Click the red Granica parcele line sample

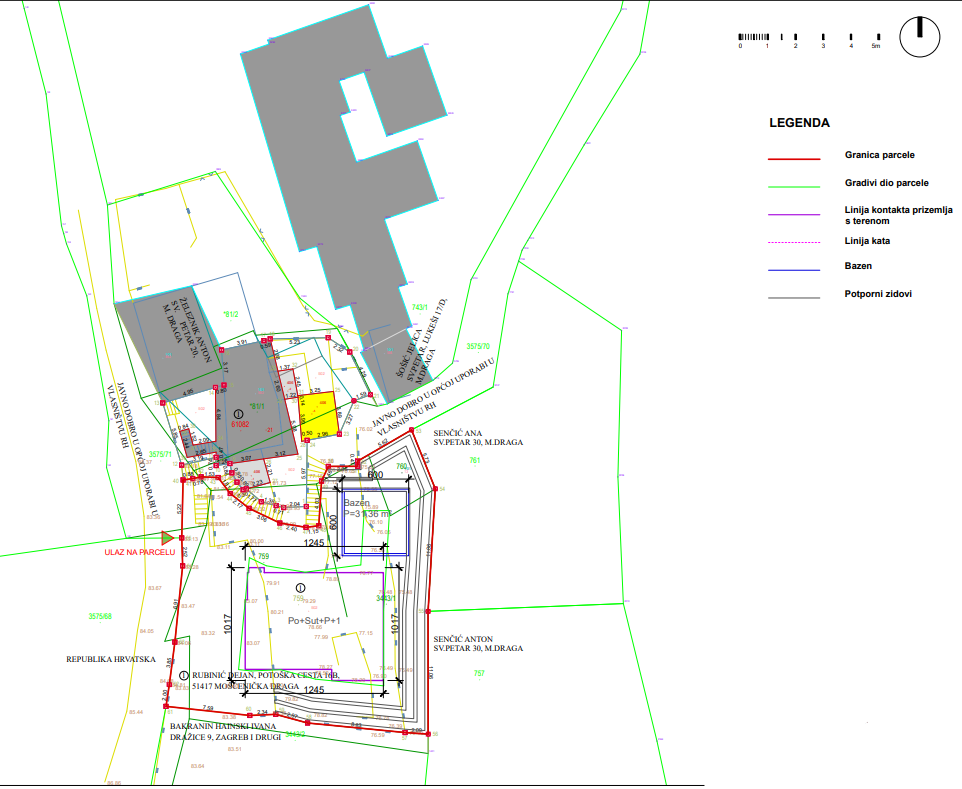tap(793, 158)
